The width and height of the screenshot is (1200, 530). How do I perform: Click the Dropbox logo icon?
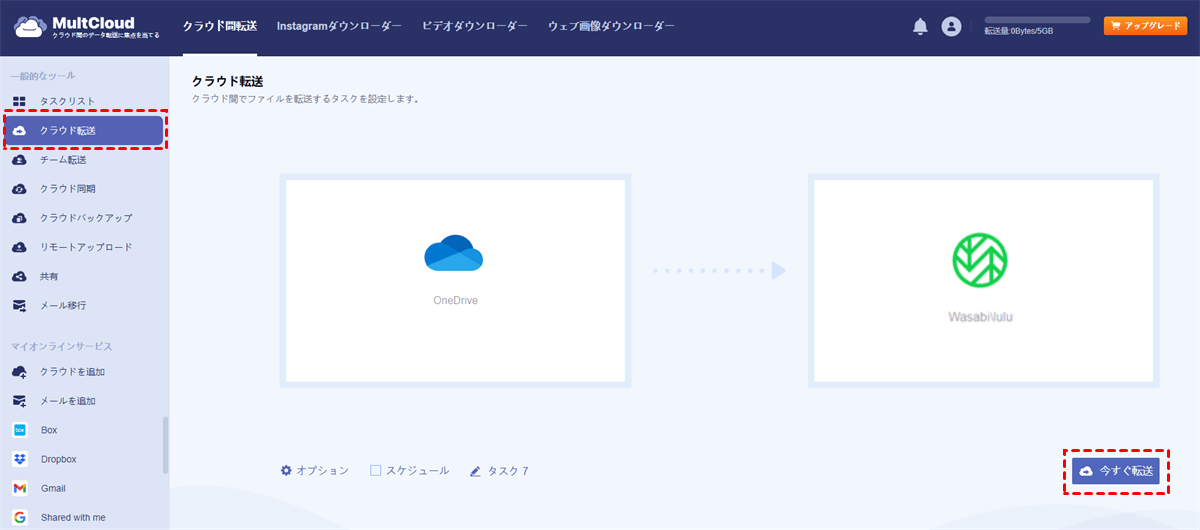(x=19, y=459)
